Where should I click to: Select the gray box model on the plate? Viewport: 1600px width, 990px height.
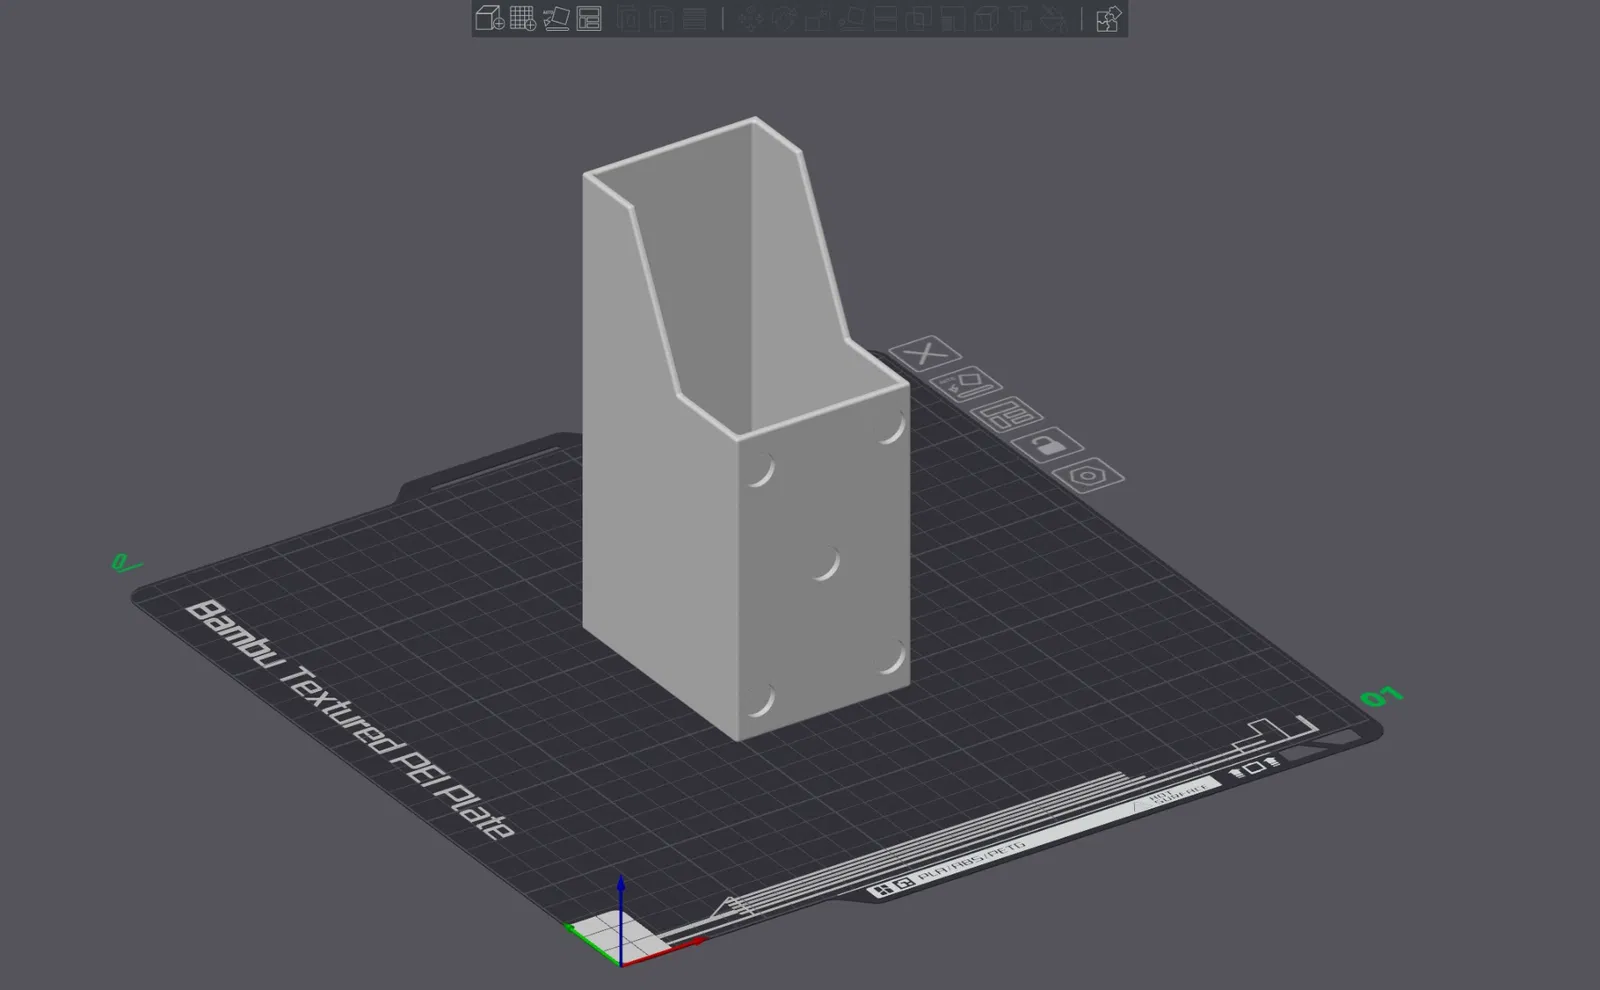coord(745,430)
